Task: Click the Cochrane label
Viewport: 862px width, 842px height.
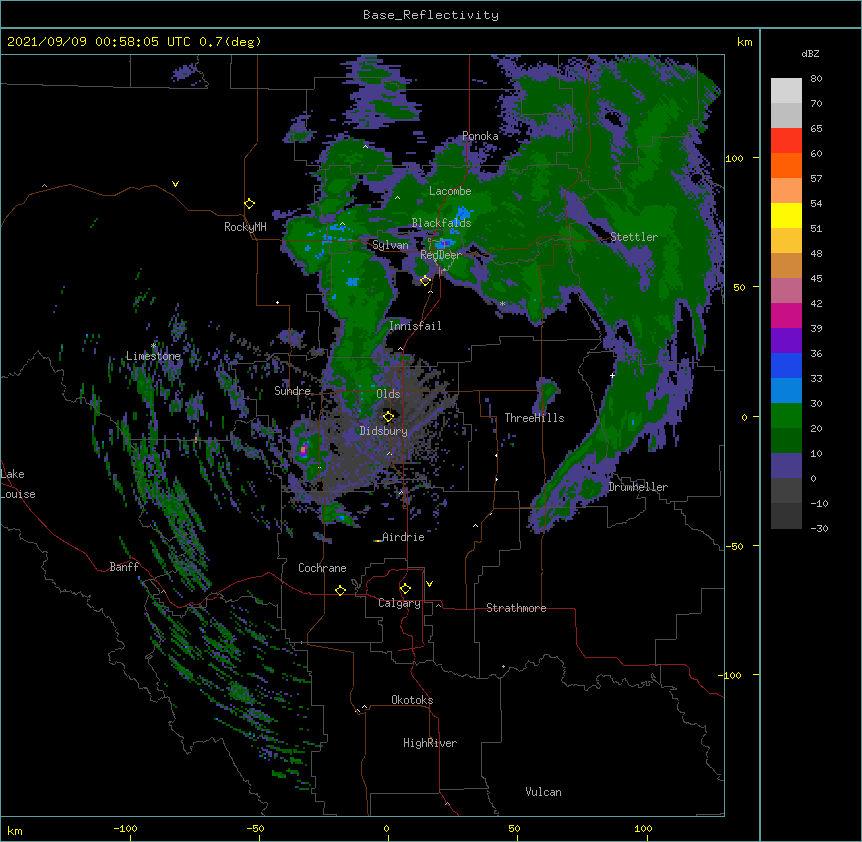Action: click(322, 568)
